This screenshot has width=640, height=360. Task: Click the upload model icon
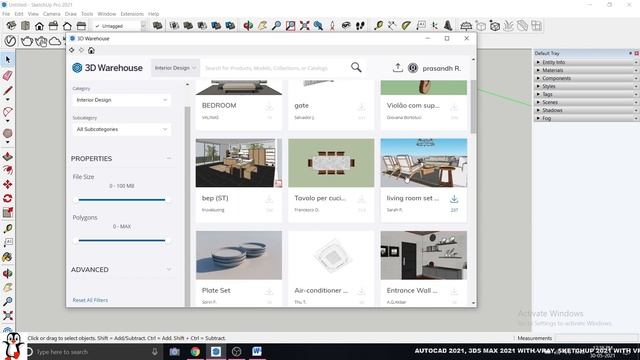pyautogui.click(x=398, y=68)
